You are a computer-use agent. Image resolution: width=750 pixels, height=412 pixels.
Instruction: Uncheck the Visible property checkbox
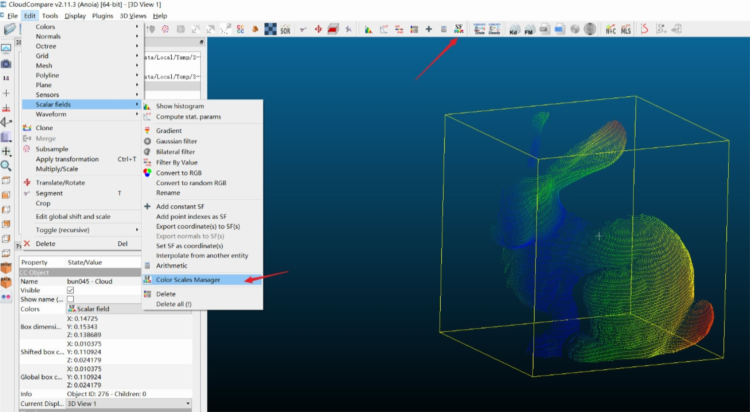point(70,290)
